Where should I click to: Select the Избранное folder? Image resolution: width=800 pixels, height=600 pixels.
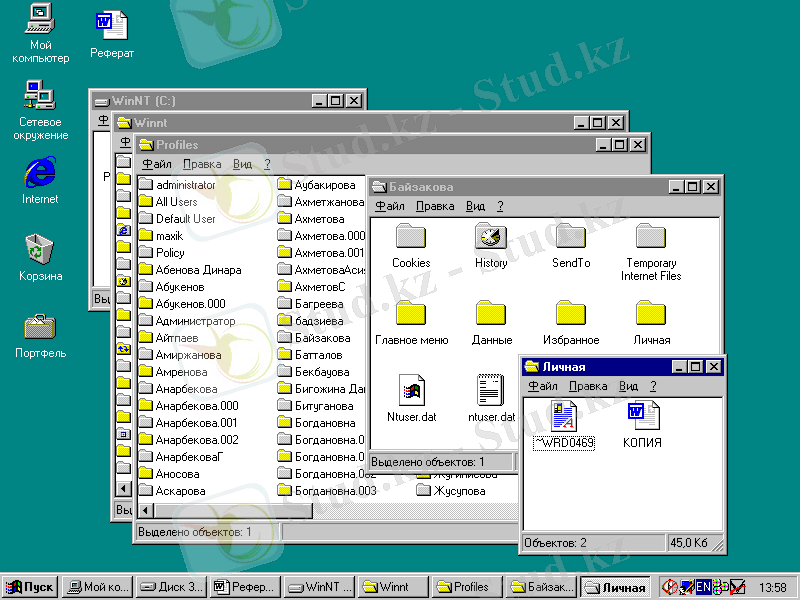571,314
